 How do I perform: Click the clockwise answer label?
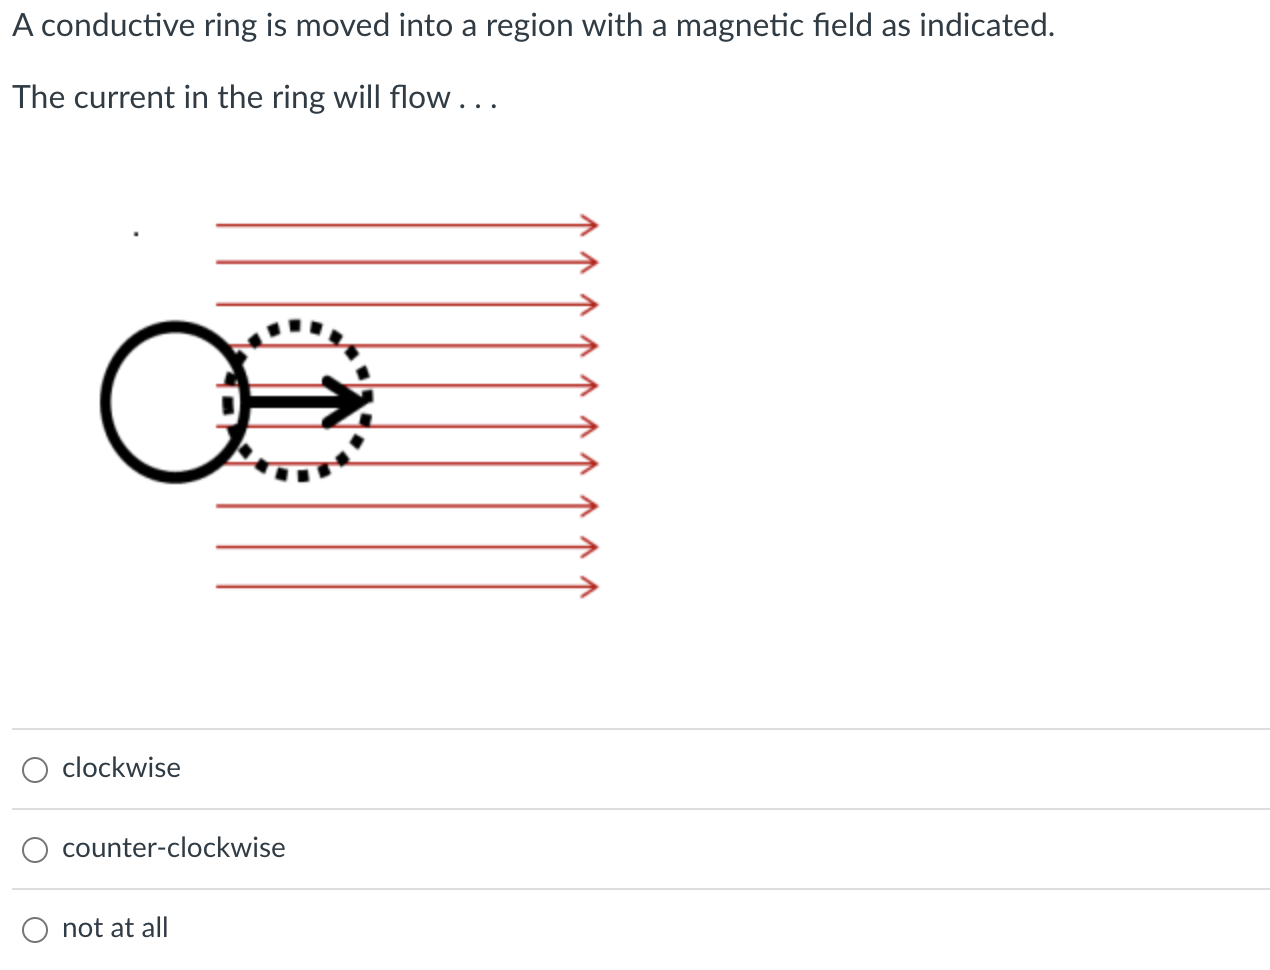pyautogui.click(x=121, y=768)
